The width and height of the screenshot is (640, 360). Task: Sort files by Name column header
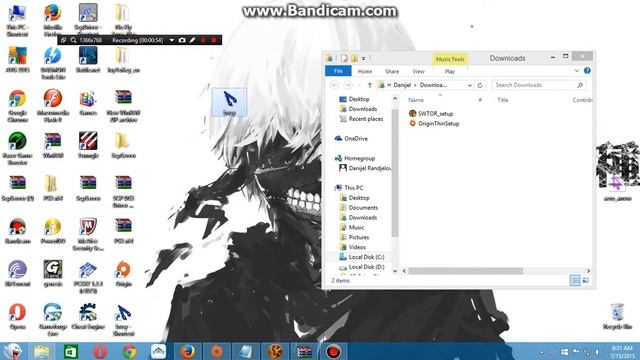click(416, 100)
